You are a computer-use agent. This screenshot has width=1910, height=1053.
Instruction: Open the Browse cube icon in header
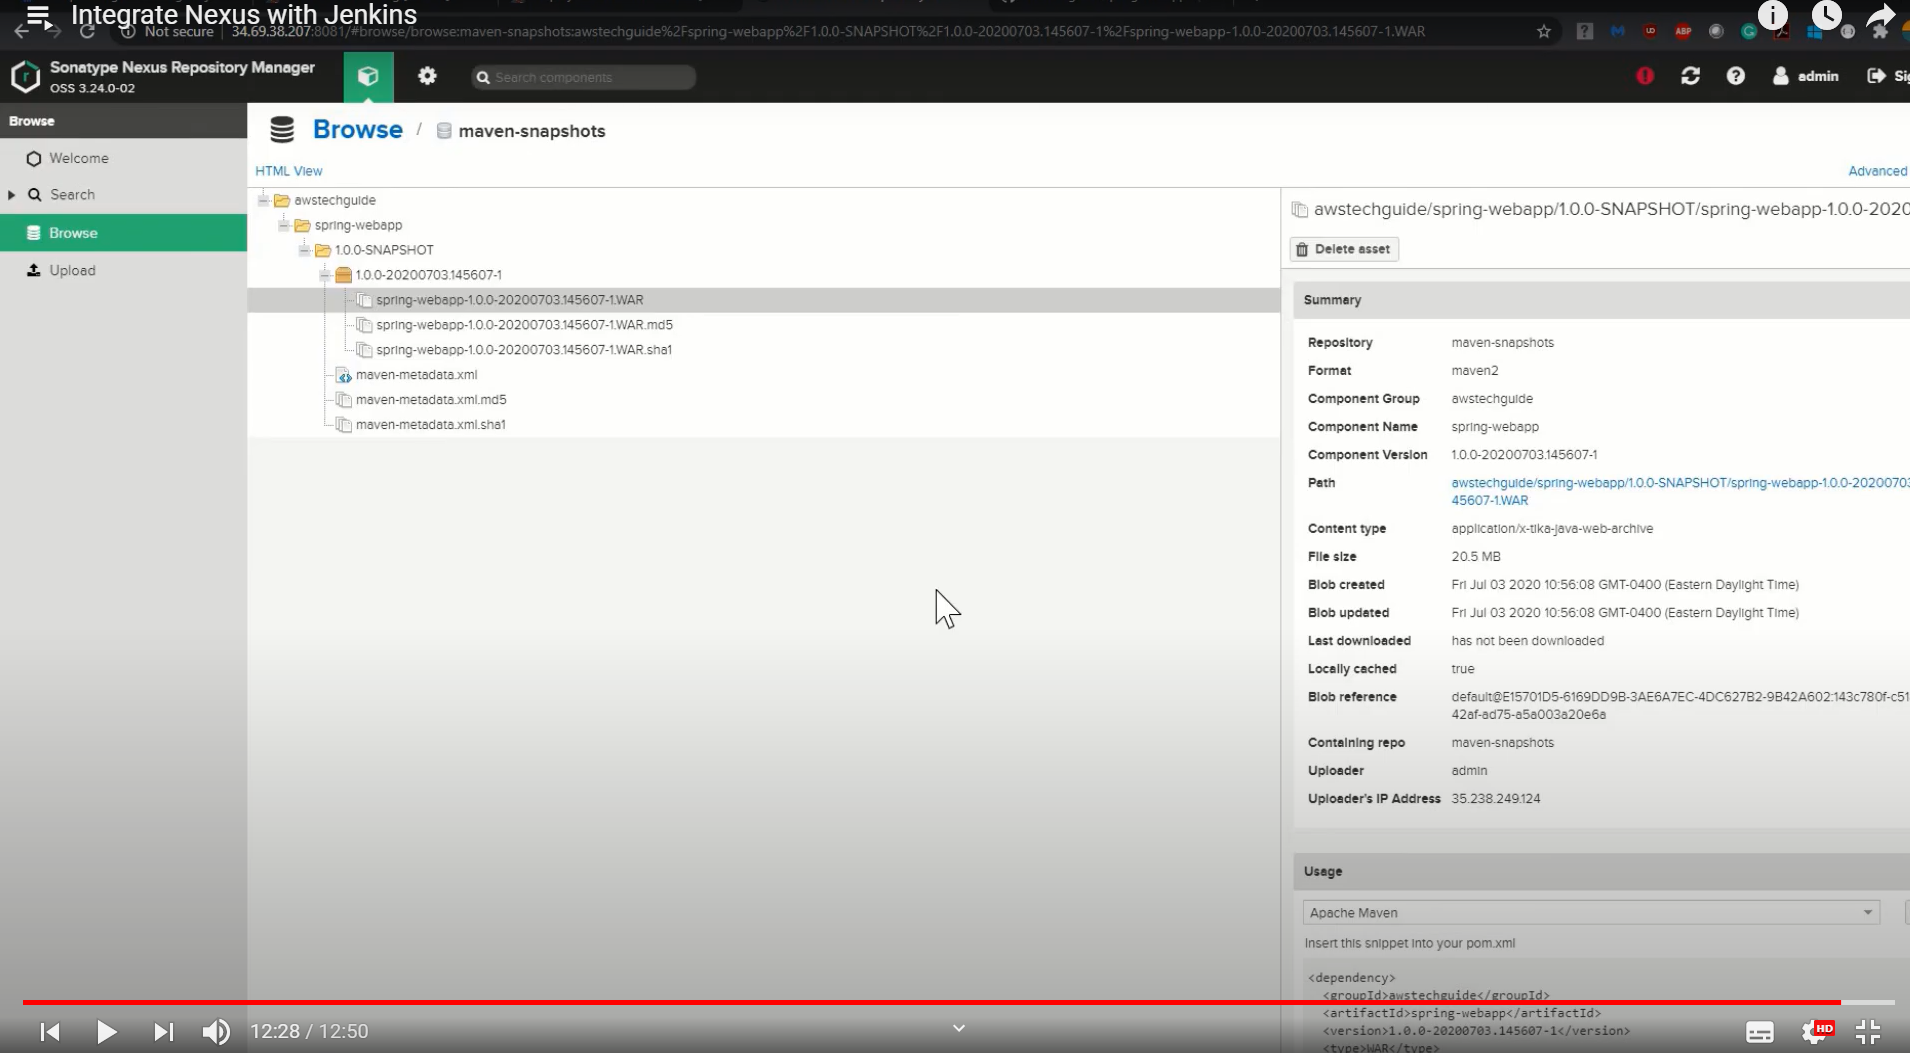[x=368, y=77]
